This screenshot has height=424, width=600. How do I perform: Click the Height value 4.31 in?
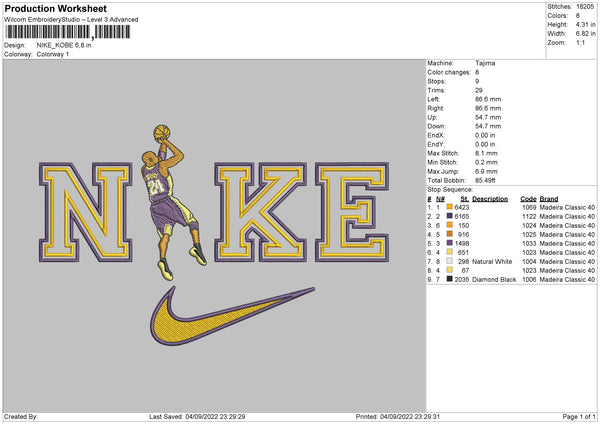click(585, 24)
